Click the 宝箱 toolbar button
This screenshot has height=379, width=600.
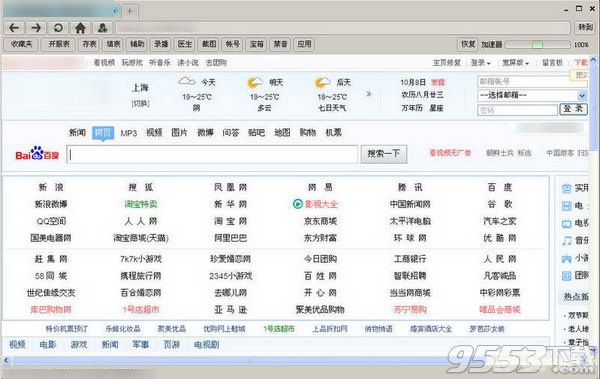click(256, 44)
